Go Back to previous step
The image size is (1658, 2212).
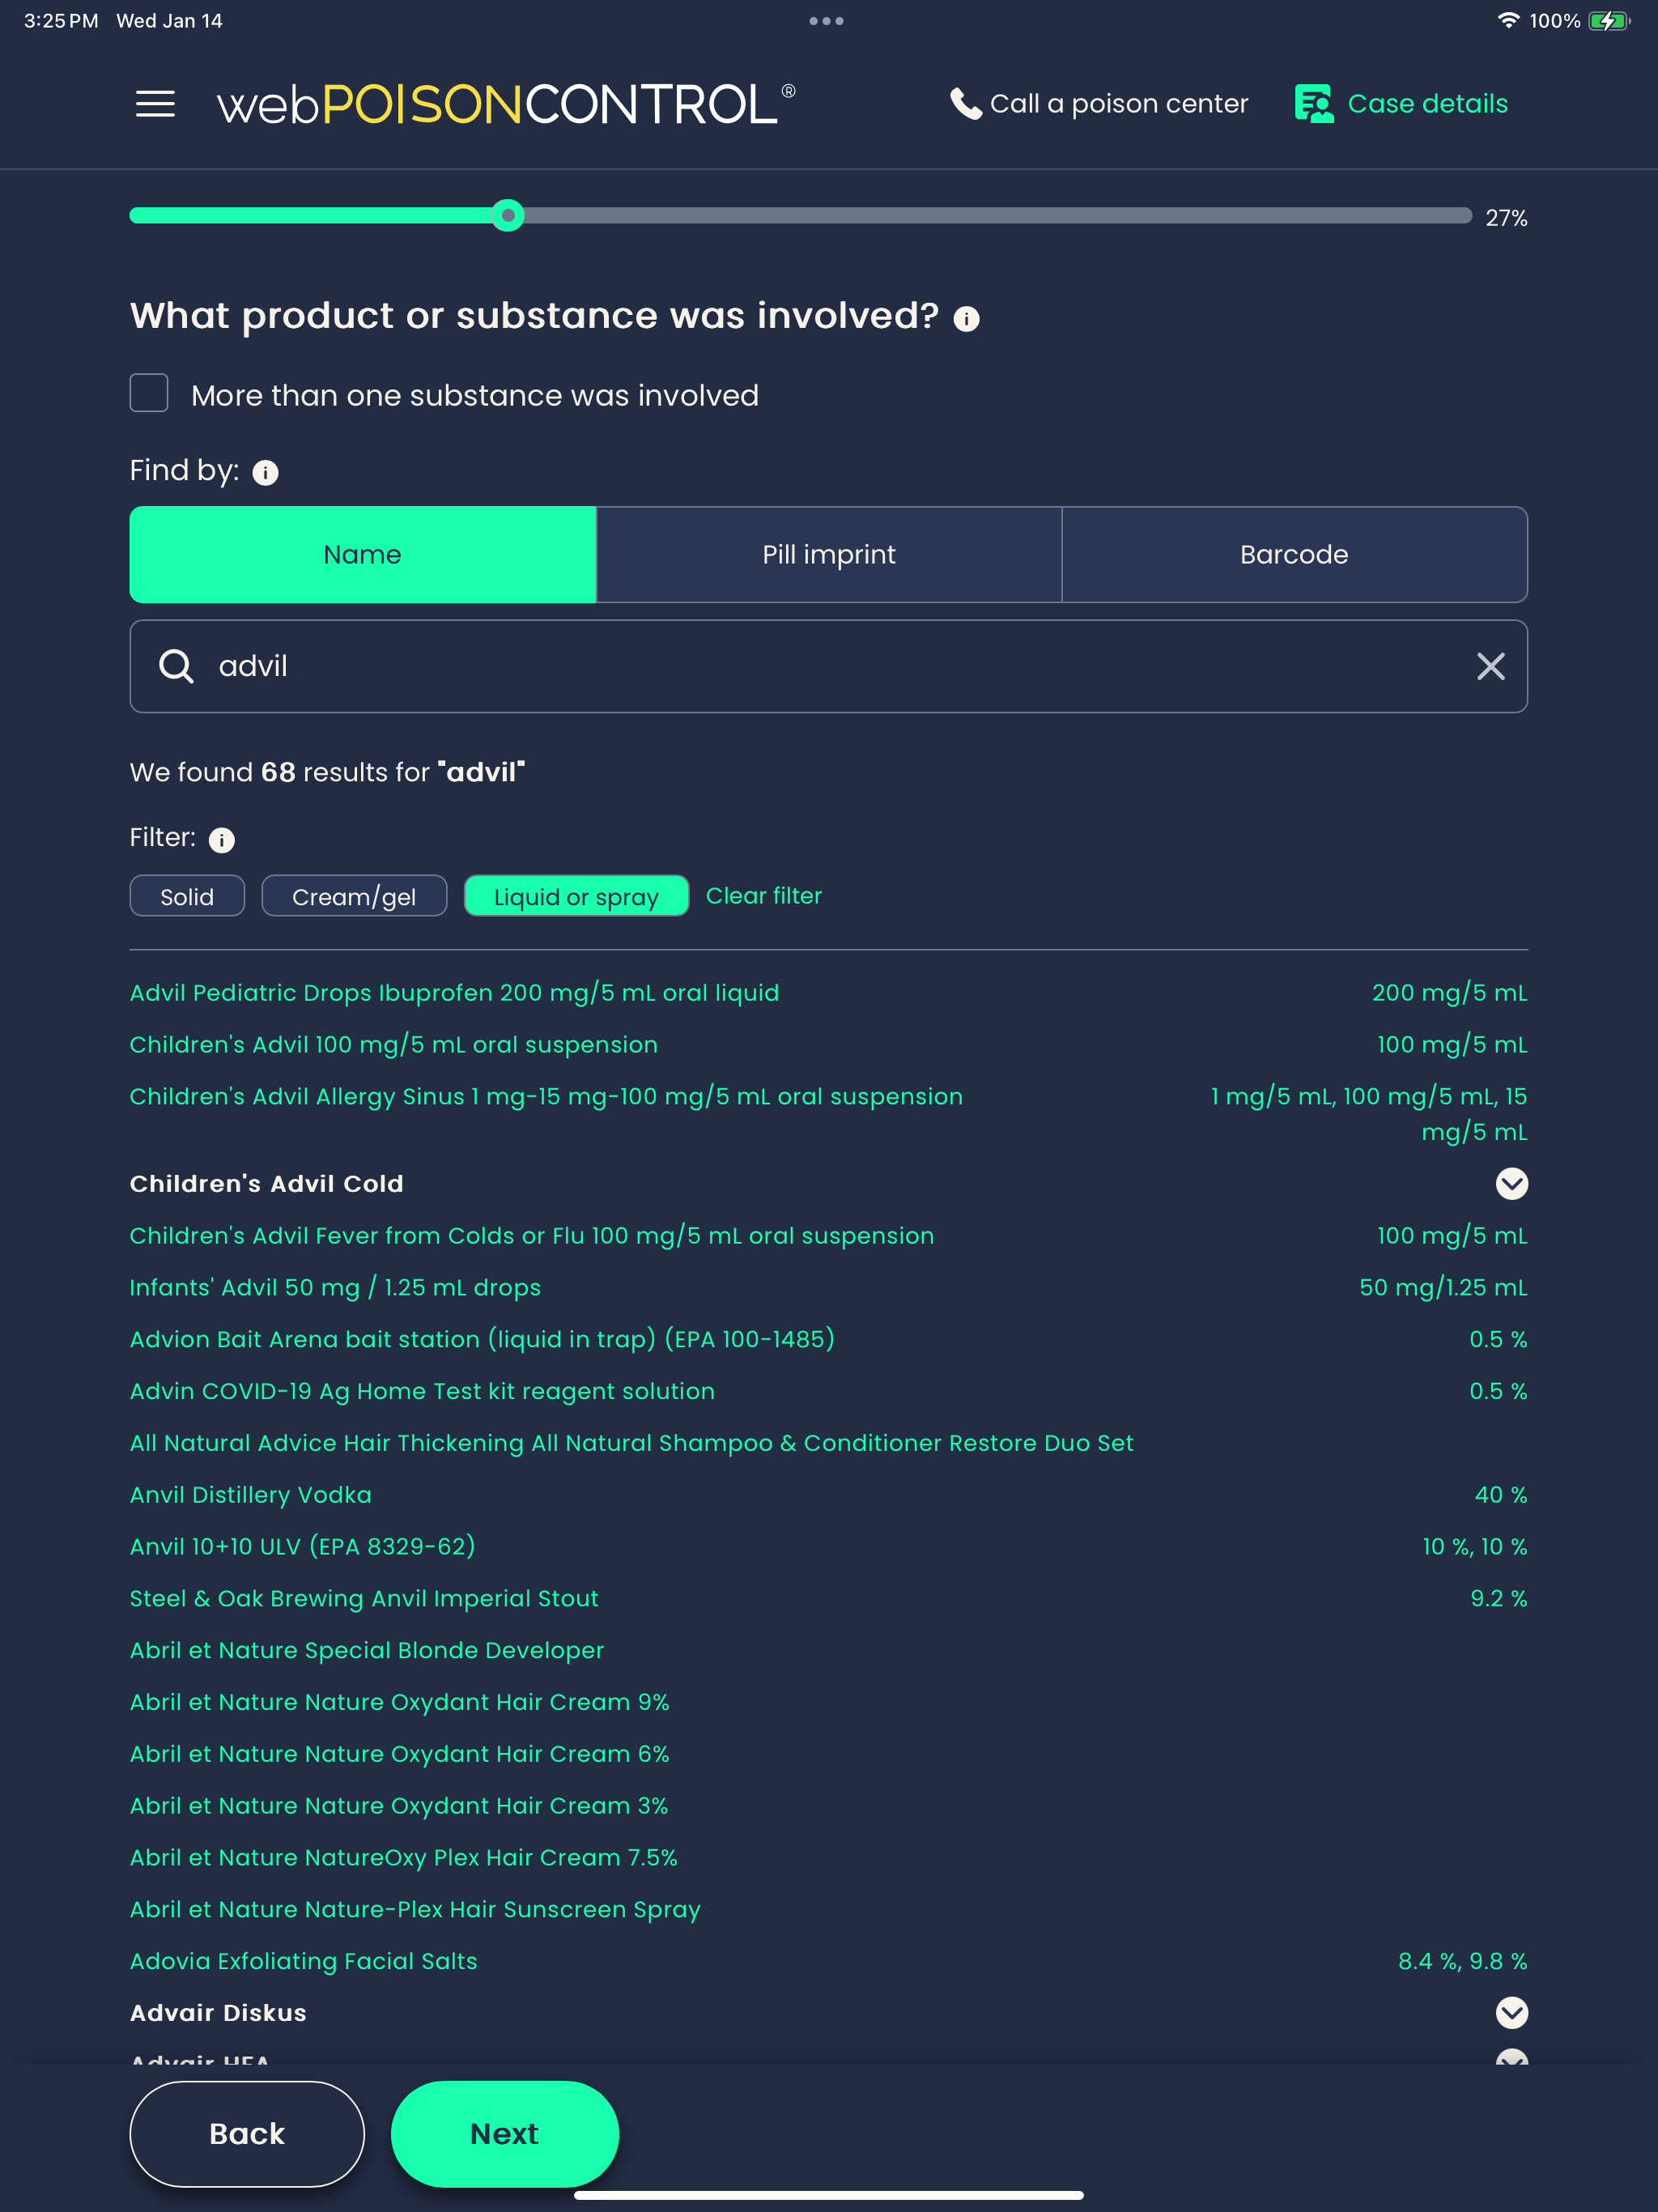point(247,2134)
